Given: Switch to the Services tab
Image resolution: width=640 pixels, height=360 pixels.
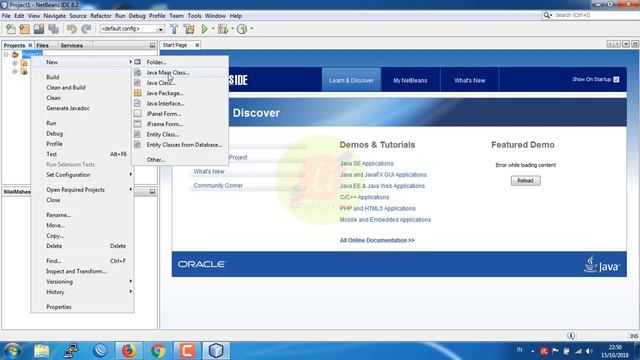Looking at the screenshot, I should tap(71, 45).
